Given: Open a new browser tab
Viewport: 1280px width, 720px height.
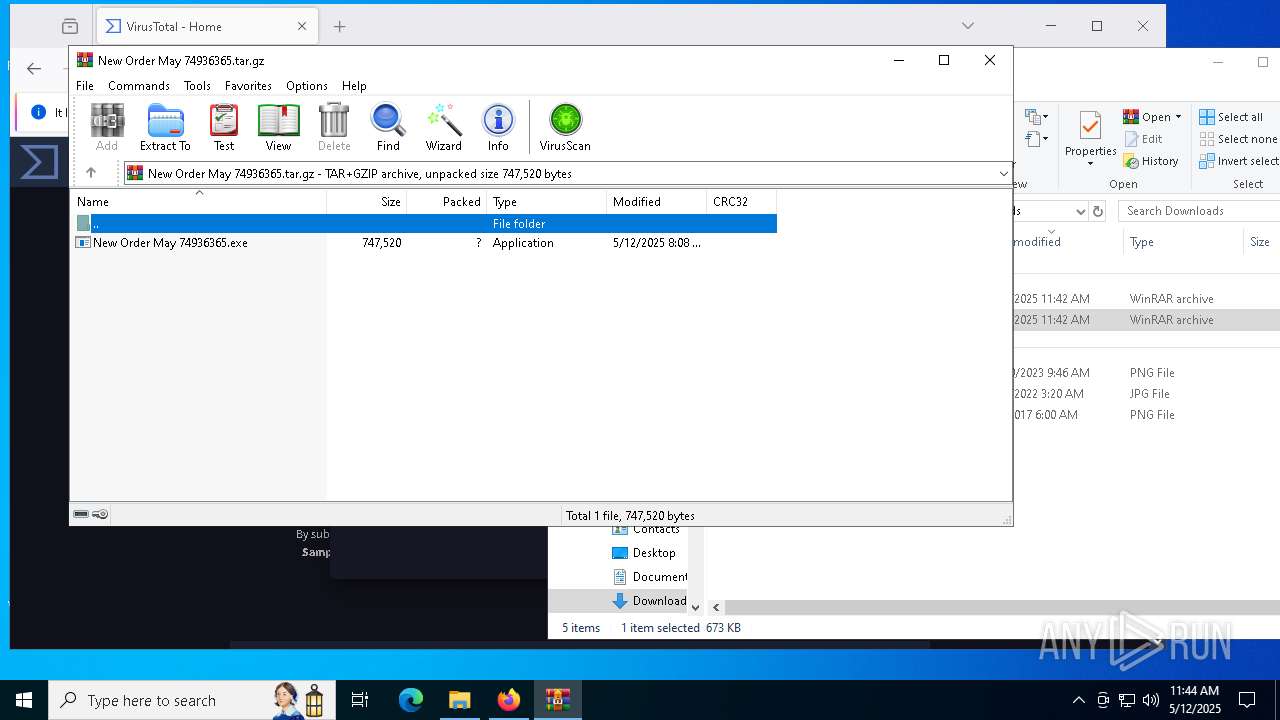Looking at the screenshot, I should [339, 26].
